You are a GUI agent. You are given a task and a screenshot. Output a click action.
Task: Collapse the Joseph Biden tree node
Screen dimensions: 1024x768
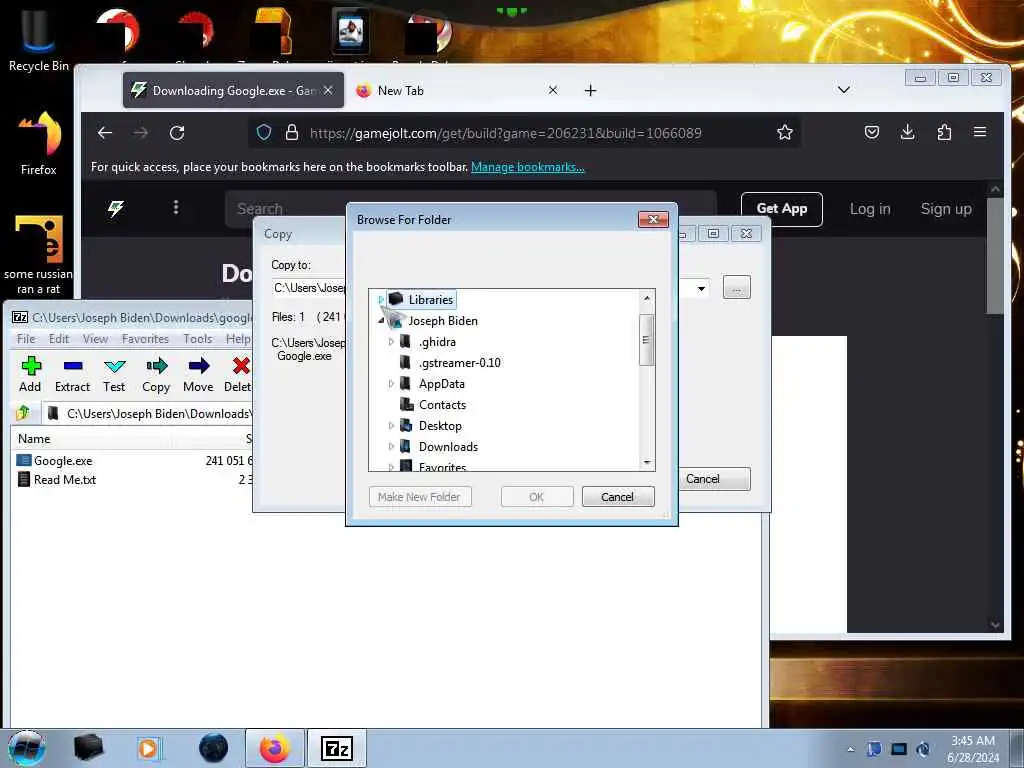click(x=381, y=321)
